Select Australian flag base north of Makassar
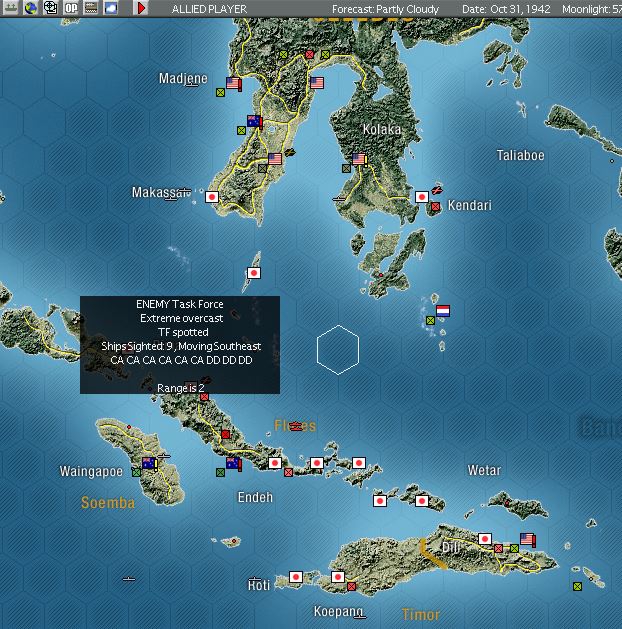The image size is (622, 629). pyautogui.click(x=254, y=121)
